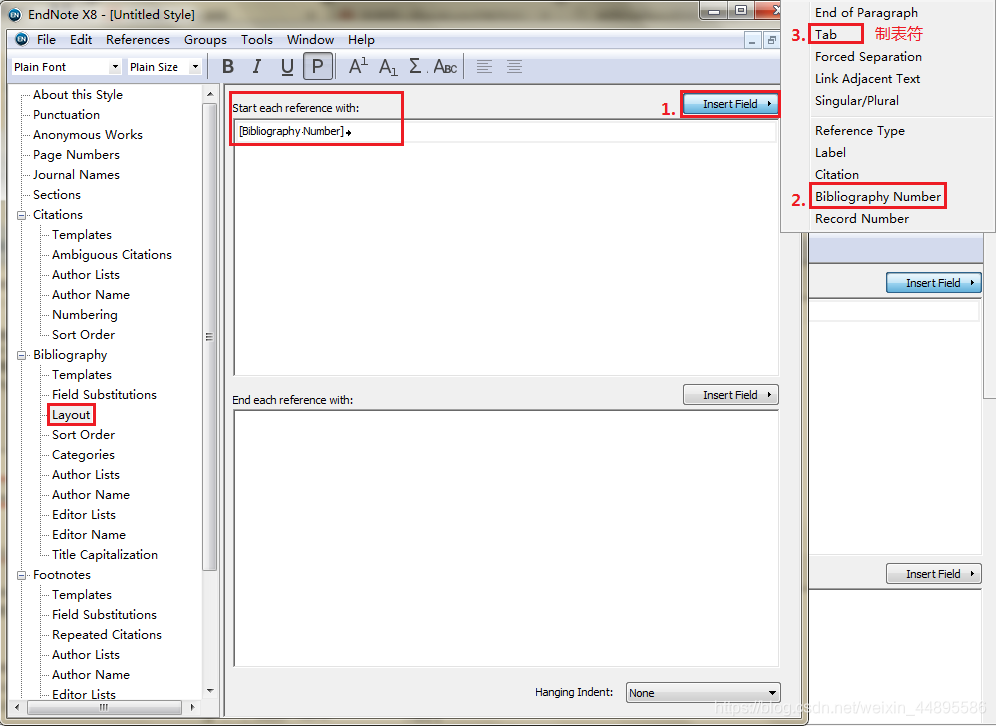
Task: Collapse the Citations tree node
Action: (22, 215)
